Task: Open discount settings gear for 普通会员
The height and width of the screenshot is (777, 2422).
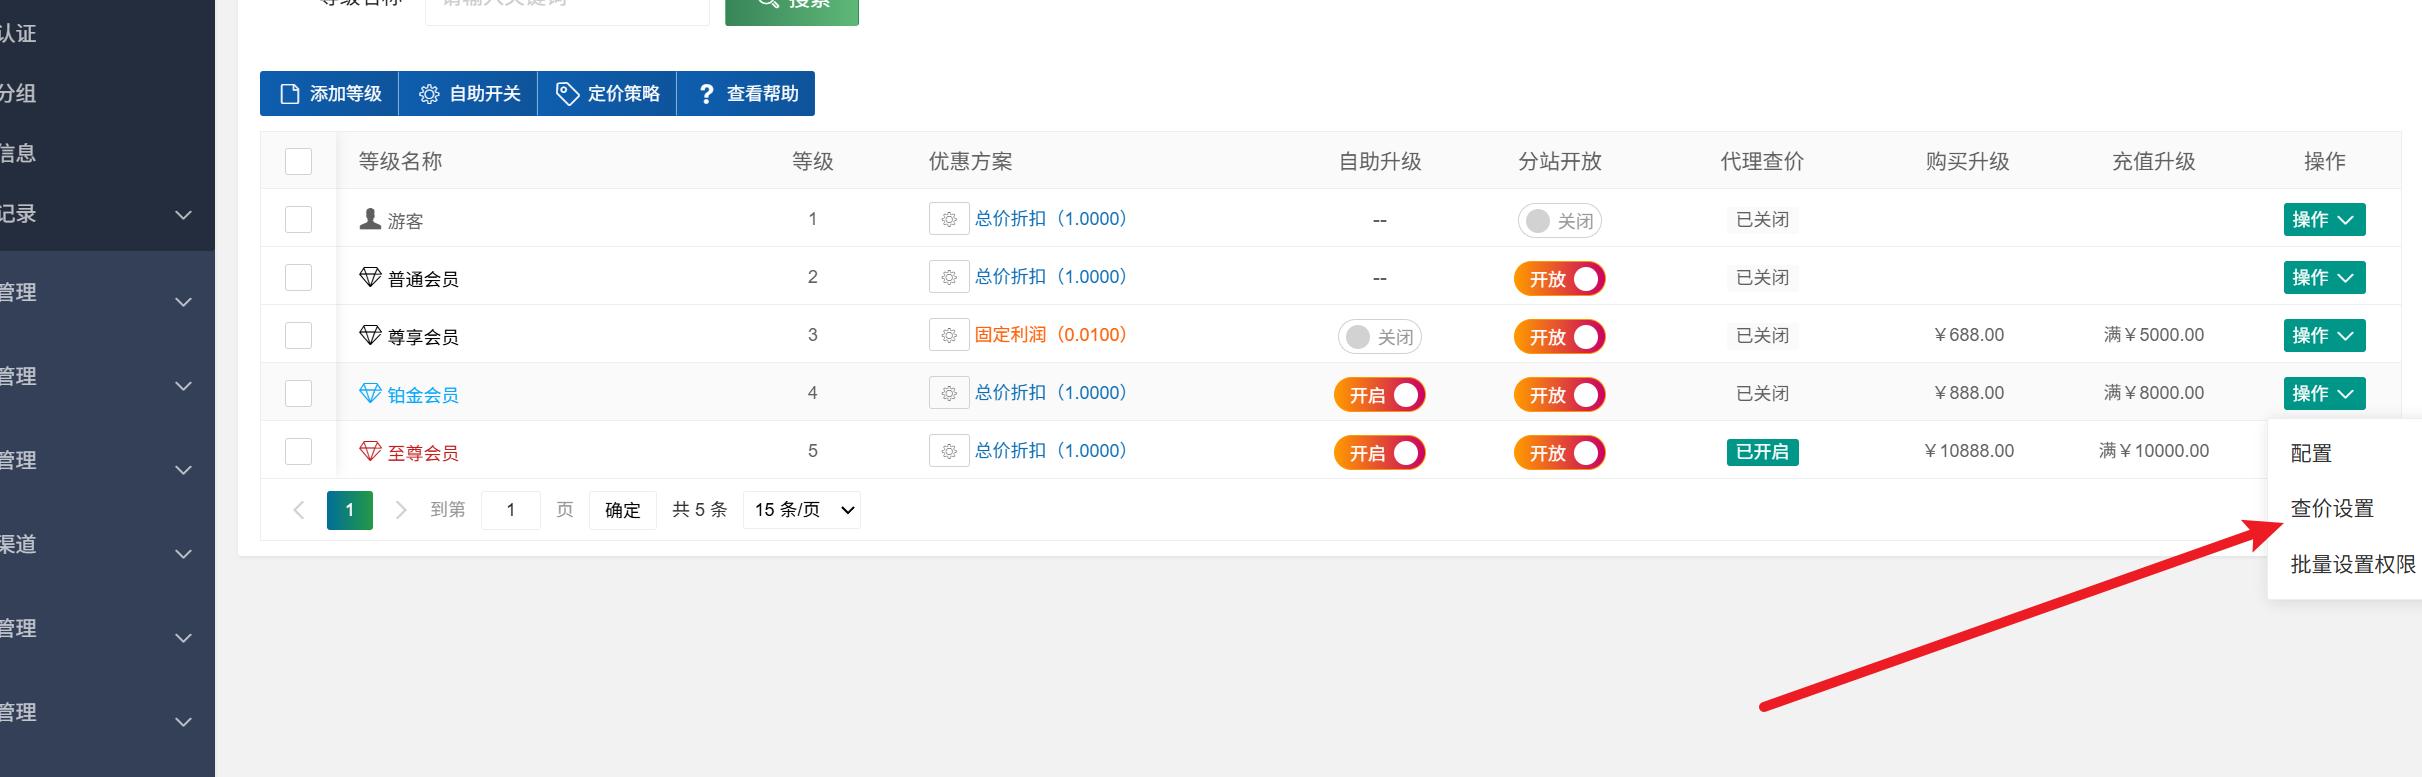Action: pyautogui.click(x=949, y=277)
